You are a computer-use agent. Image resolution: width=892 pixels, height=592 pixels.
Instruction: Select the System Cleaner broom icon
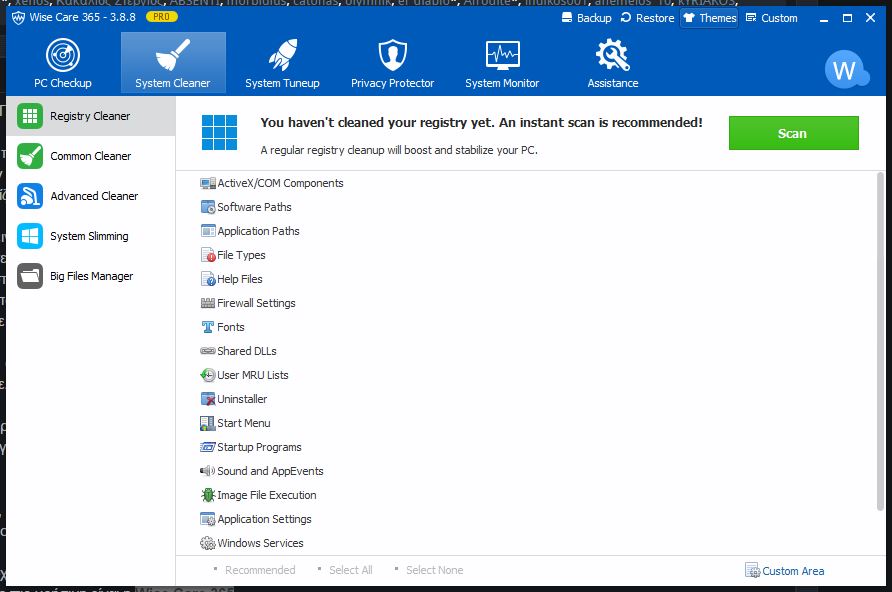click(172, 55)
